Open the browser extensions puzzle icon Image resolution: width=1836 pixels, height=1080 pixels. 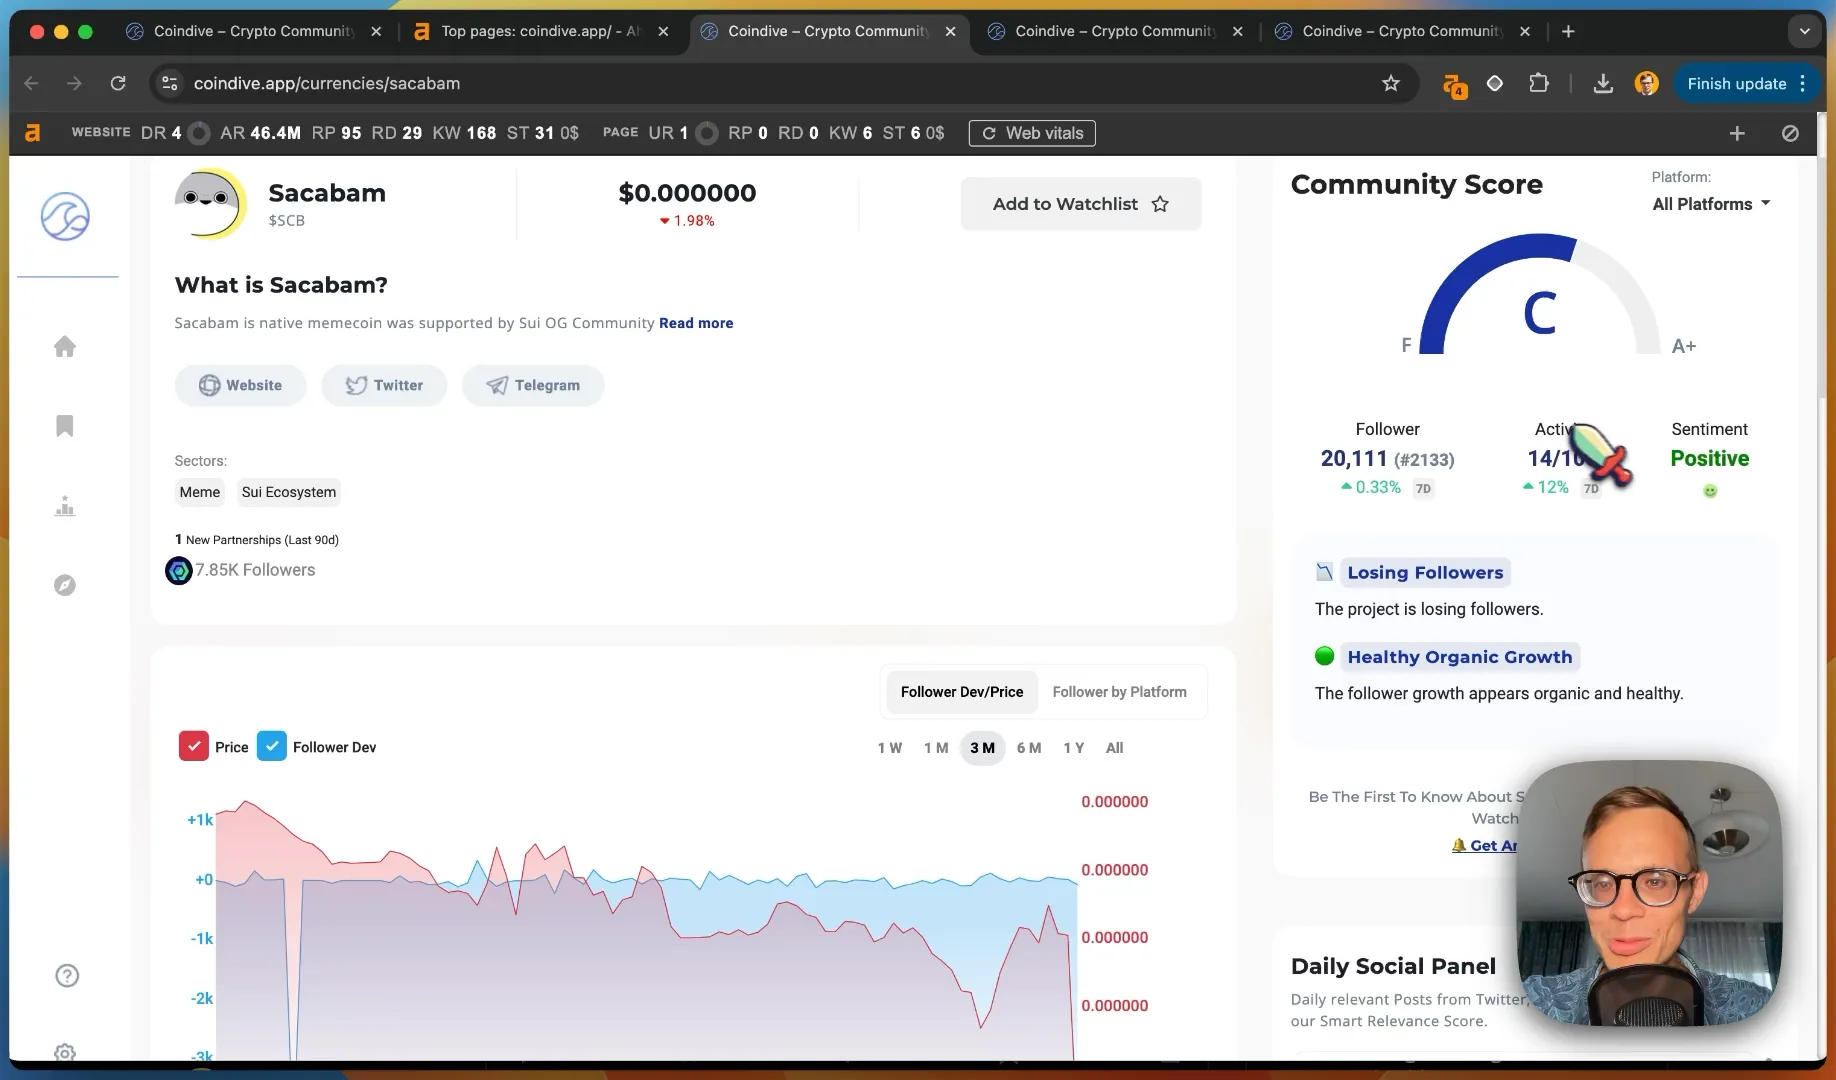pyautogui.click(x=1539, y=83)
